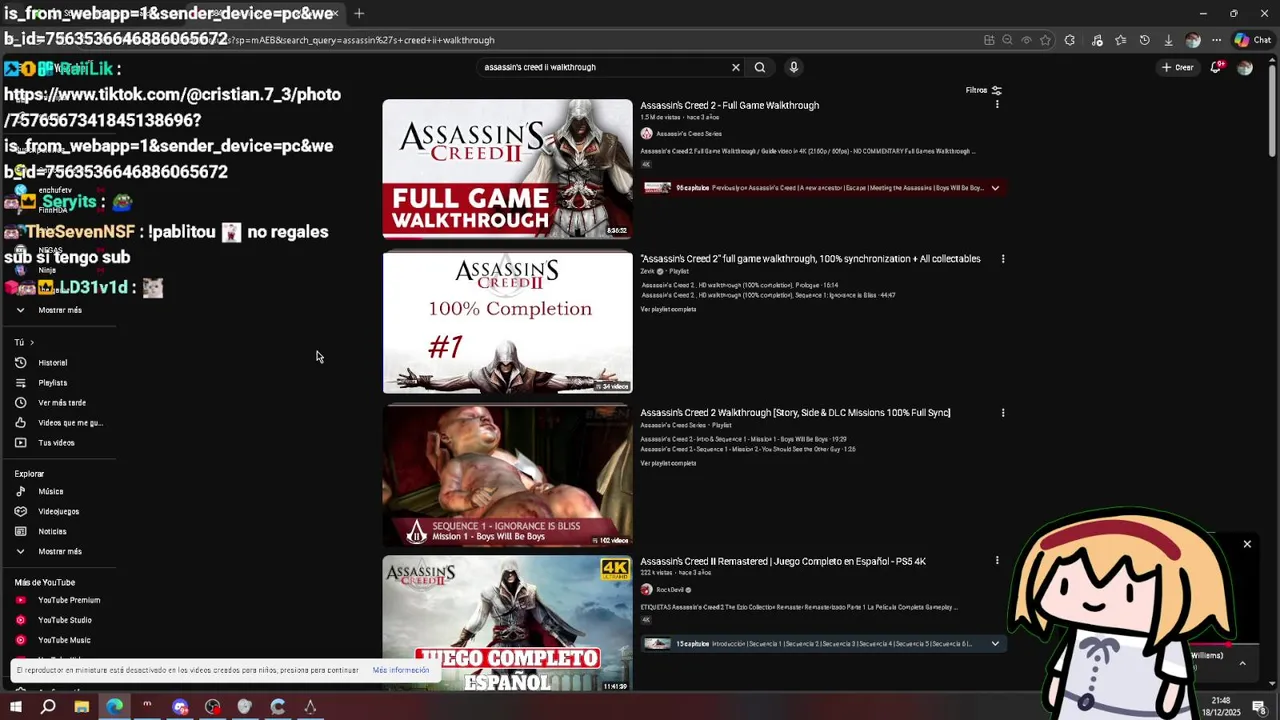This screenshot has width=1280, height=720.
Task: Click the Crear button
Action: pyautogui.click(x=1177, y=67)
